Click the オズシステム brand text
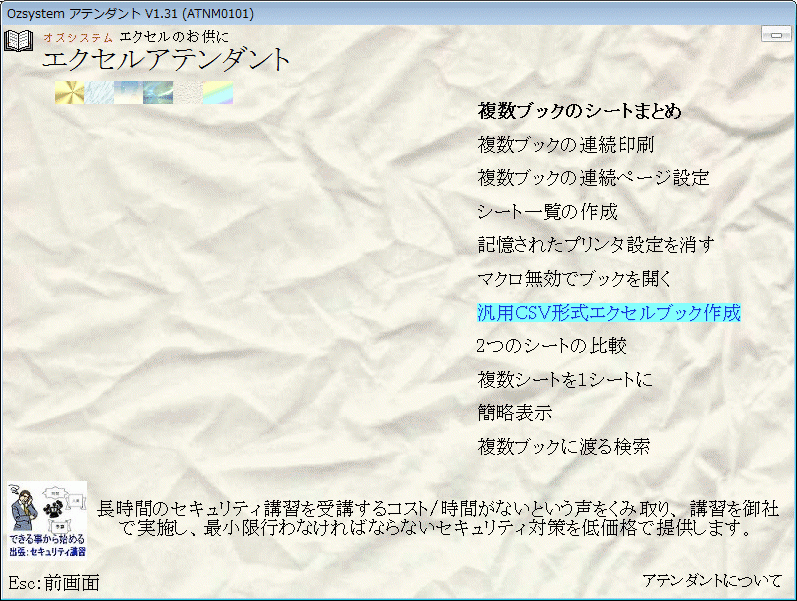Viewport: 797px width, 601px height. 78,38
